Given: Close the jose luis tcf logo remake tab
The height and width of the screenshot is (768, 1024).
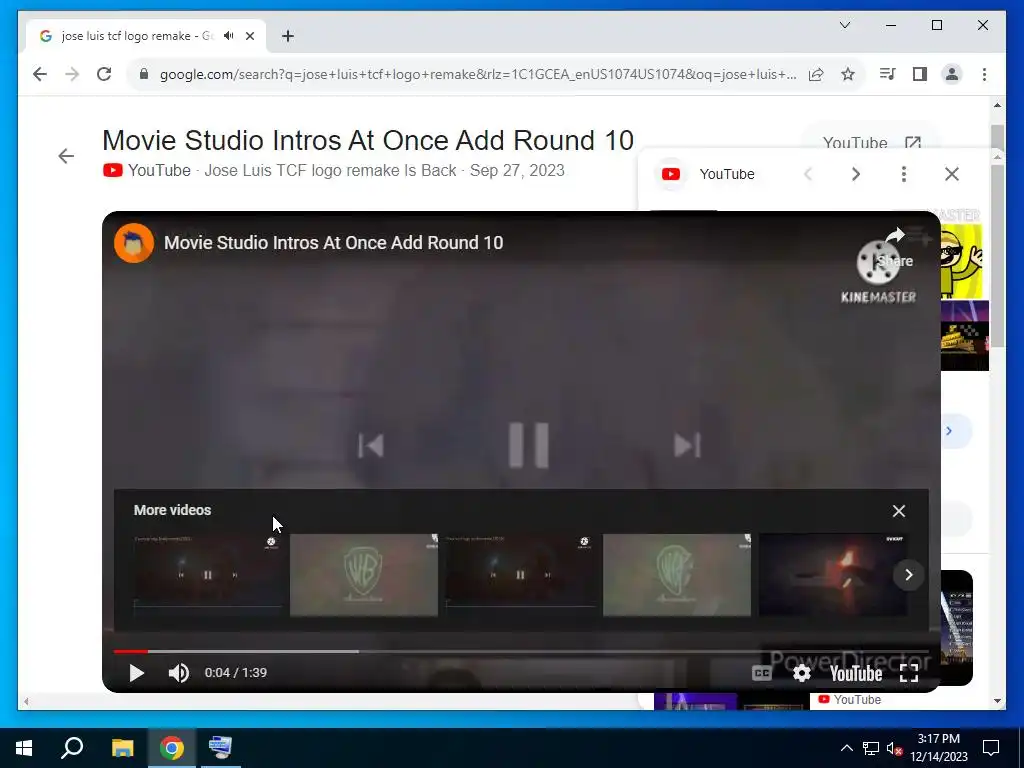Looking at the screenshot, I should [x=250, y=36].
